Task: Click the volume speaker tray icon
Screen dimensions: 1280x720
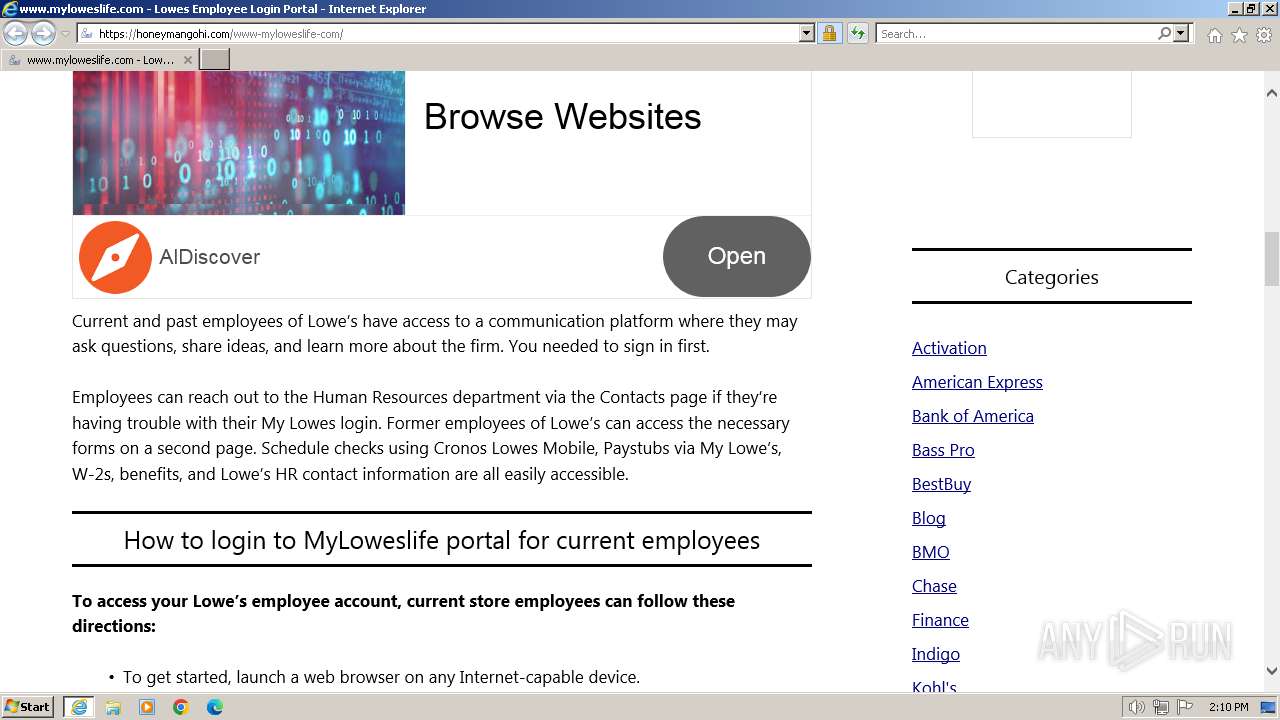Action: [1137, 707]
